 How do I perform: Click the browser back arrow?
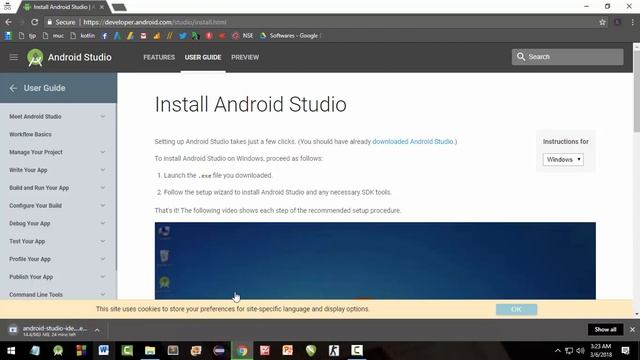pos(8,22)
